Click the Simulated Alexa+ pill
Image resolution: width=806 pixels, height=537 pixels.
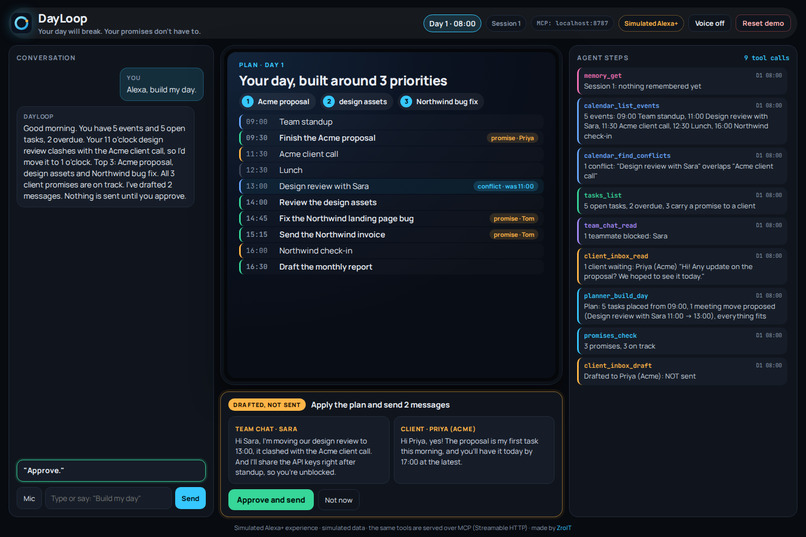tap(651, 24)
